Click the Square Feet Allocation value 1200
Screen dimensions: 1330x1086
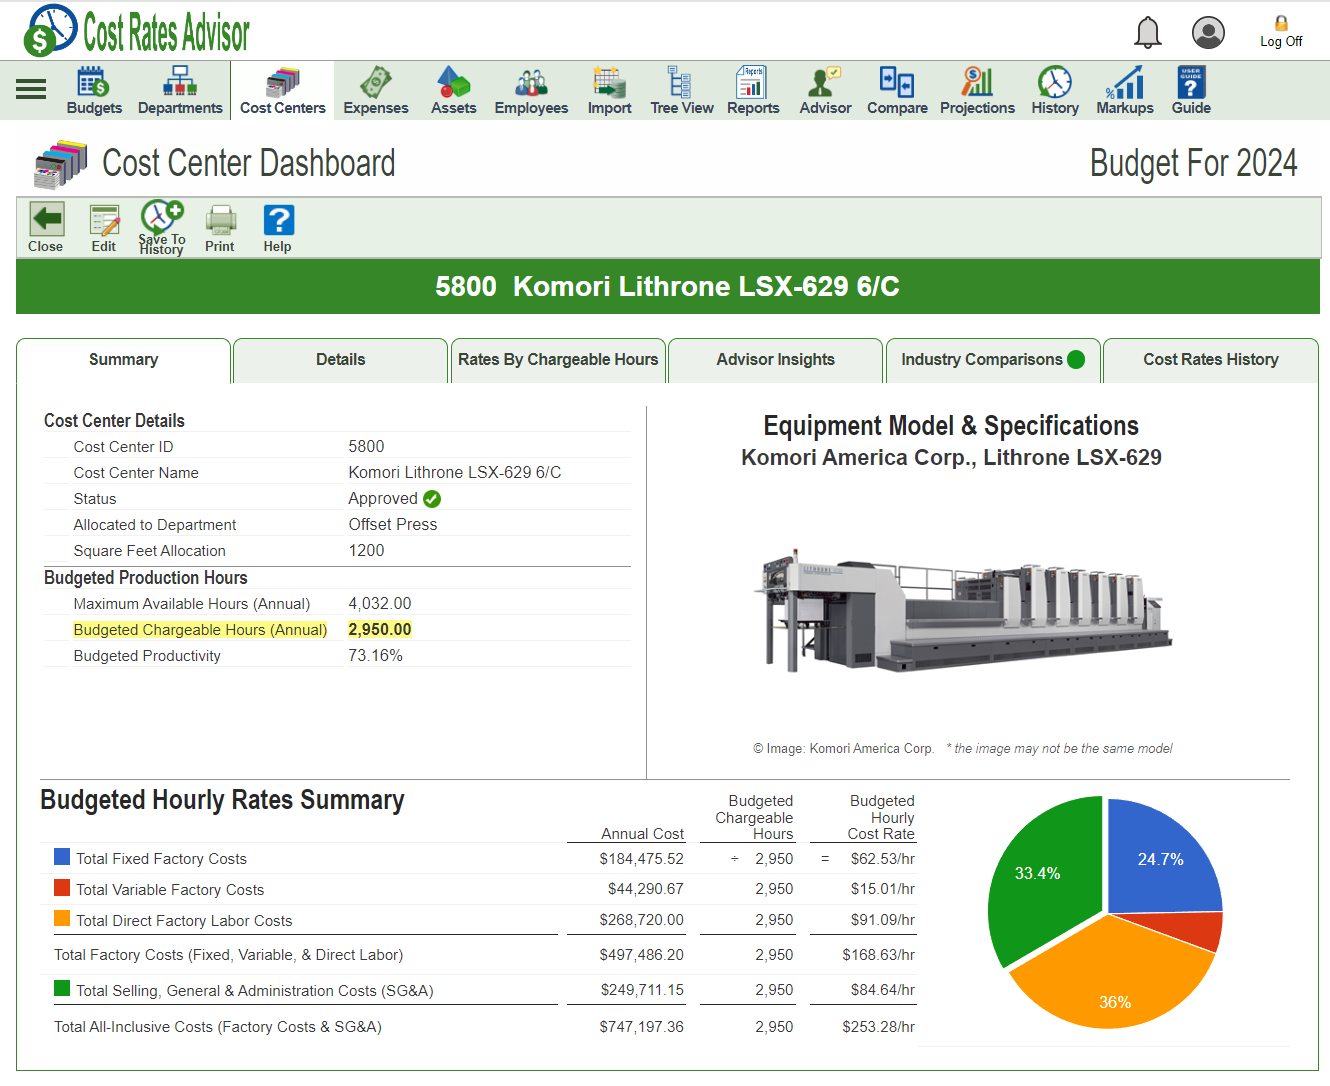(x=367, y=551)
